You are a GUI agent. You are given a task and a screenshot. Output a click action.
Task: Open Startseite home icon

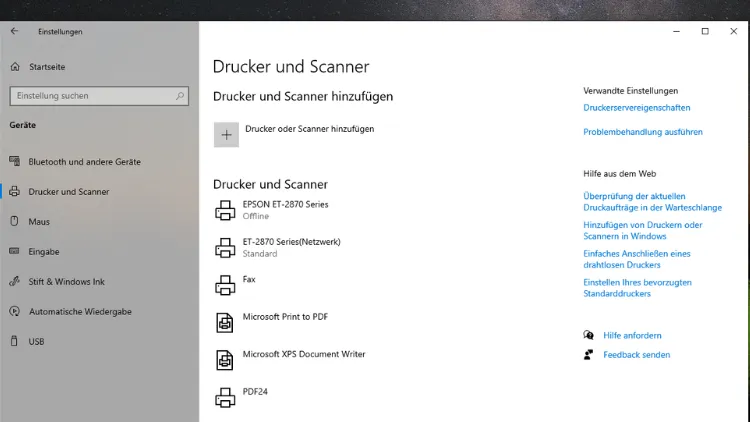[15, 67]
